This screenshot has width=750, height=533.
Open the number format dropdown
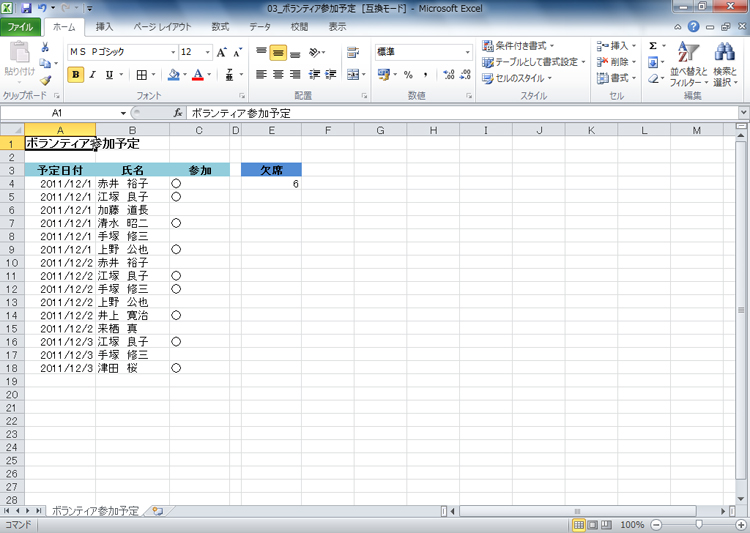[x=467, y=52]
